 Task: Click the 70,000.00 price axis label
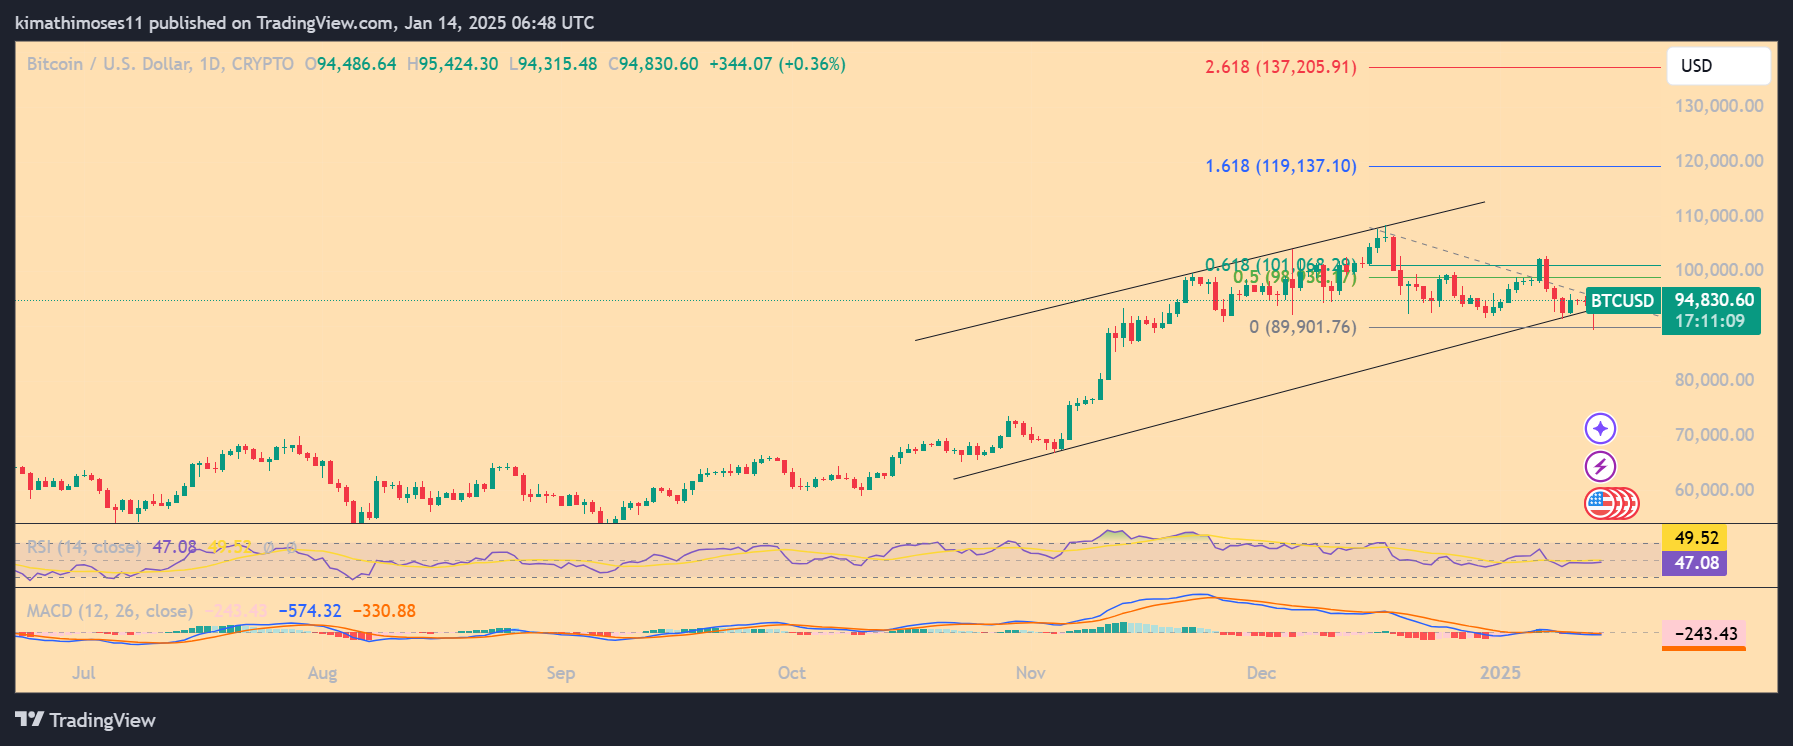pos(1714,435)
